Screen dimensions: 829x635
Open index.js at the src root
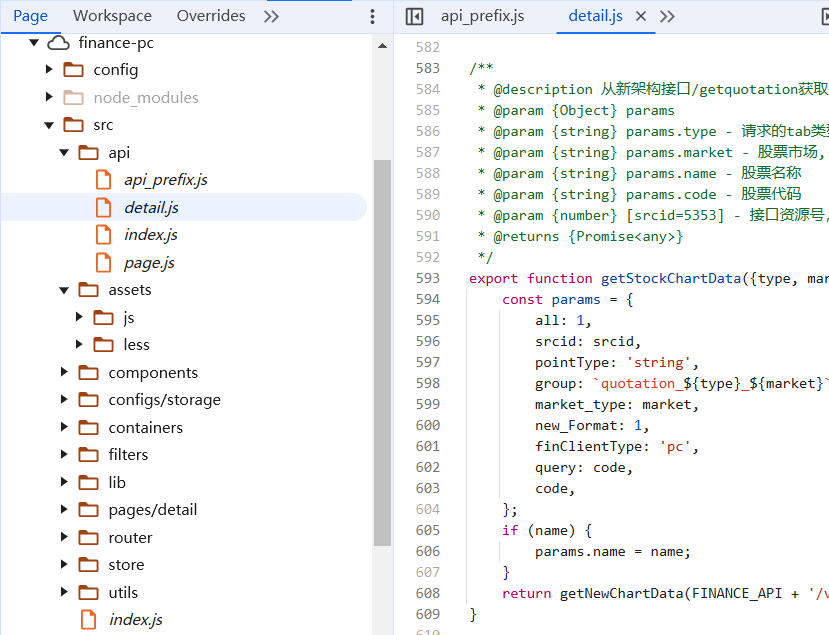(x=136, y=620)
